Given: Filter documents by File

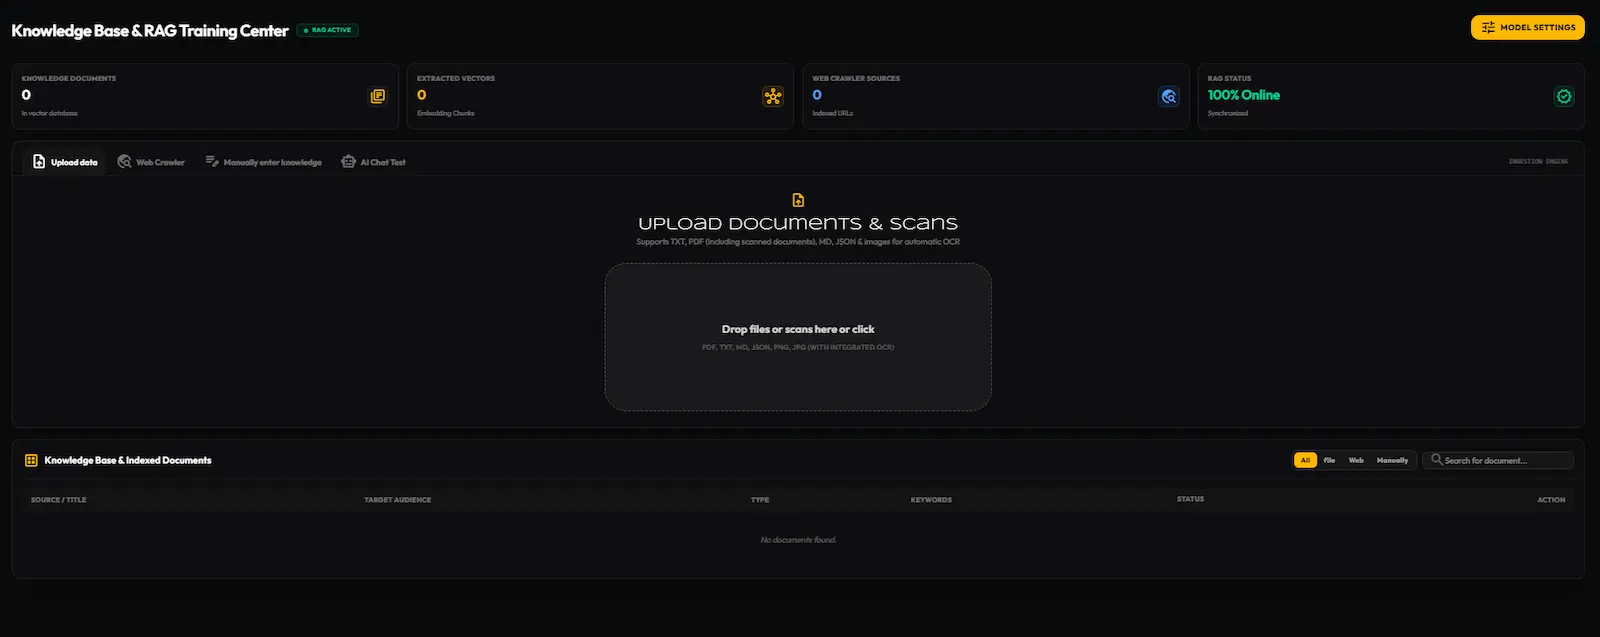Looking at the screenshot, I should tap(1329, 460).
